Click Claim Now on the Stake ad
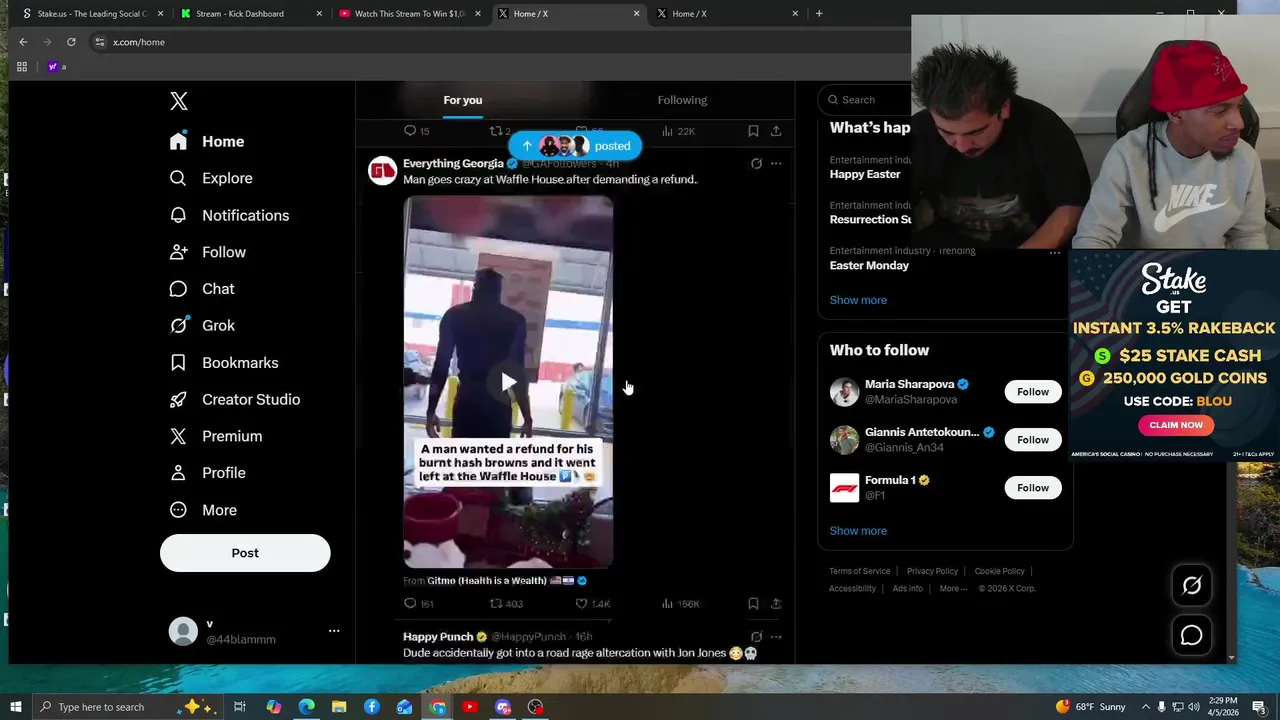Image resolution: width=1280 pixels, height=720 pixels. click(1176, 425)
